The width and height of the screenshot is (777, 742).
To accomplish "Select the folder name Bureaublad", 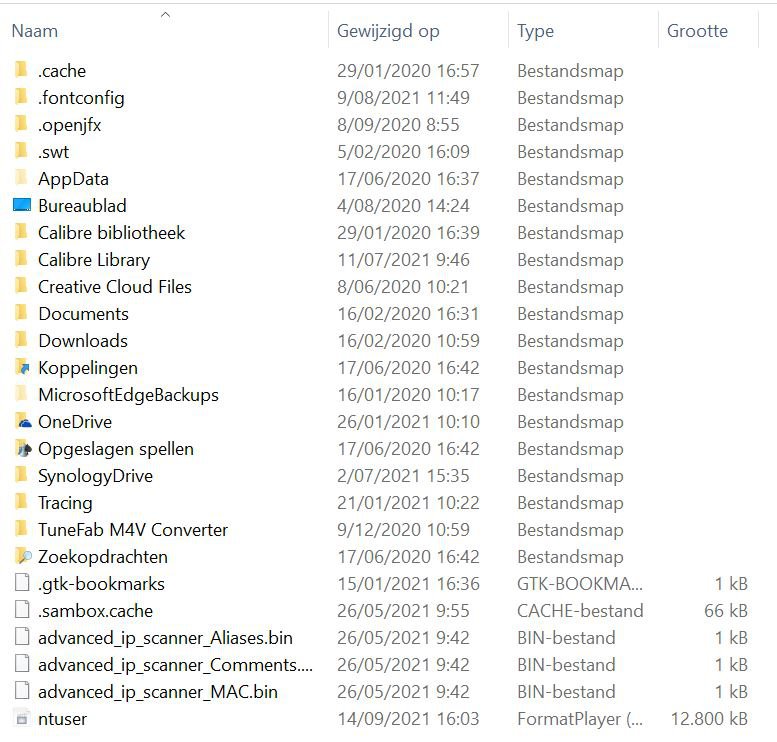I will [82, 206].
